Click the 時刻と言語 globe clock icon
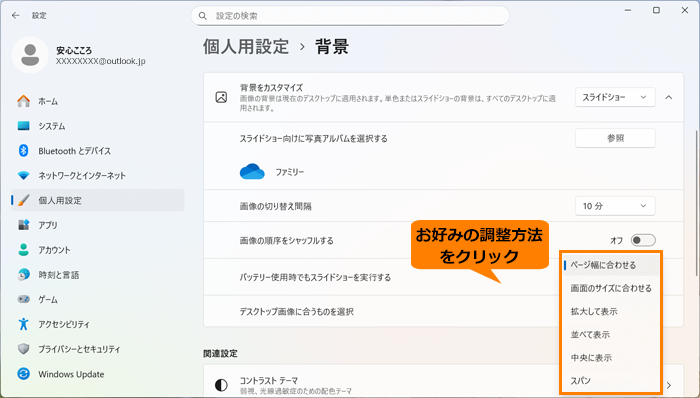The height and width of the screenshot is (398, 700). point(24,274)
